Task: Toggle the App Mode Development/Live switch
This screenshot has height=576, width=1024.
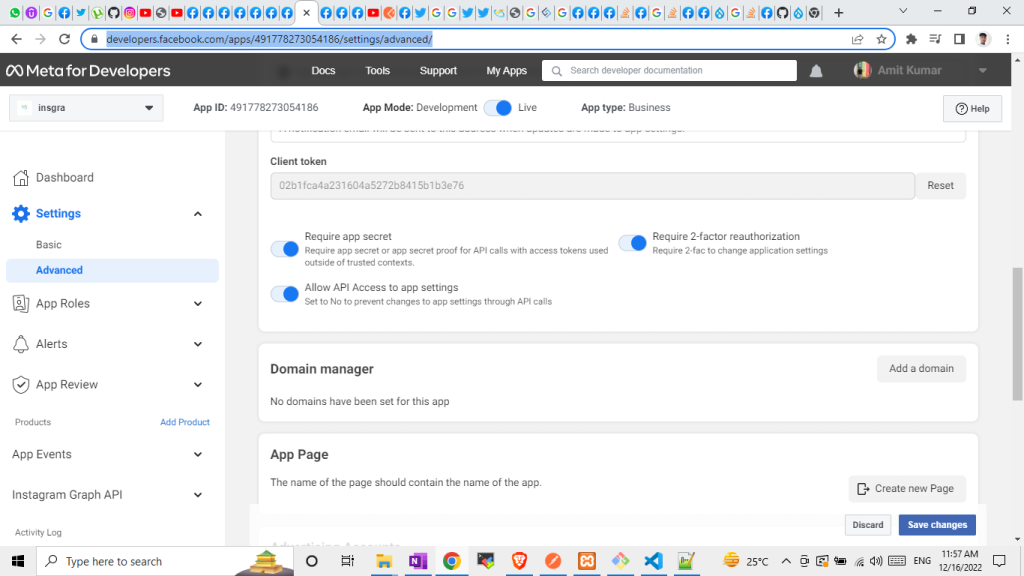Action: pyautogui.click(x=497, y=108)
